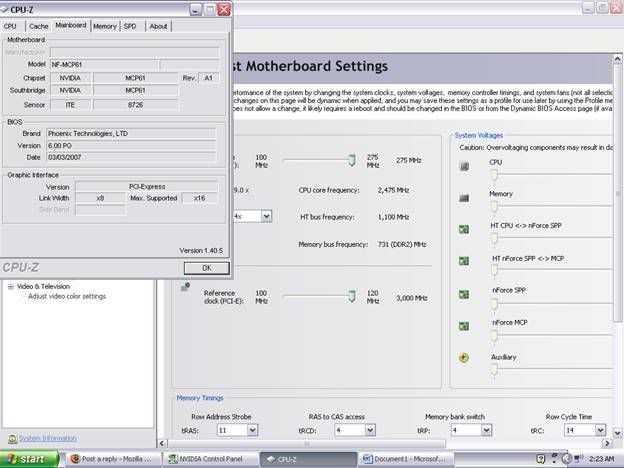
Task: Click the horizontal scrollbar left arrow
Action: click(162, 443)
